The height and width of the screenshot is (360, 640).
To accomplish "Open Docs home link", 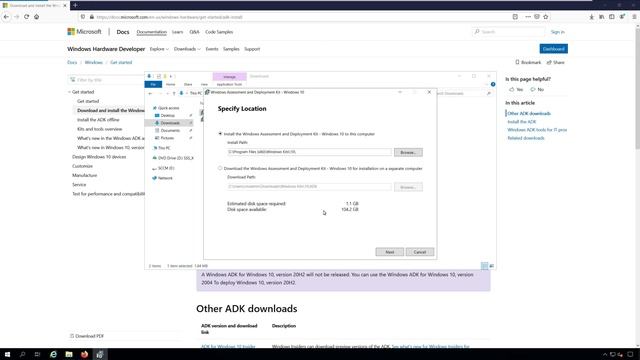I will pos(123,32).
